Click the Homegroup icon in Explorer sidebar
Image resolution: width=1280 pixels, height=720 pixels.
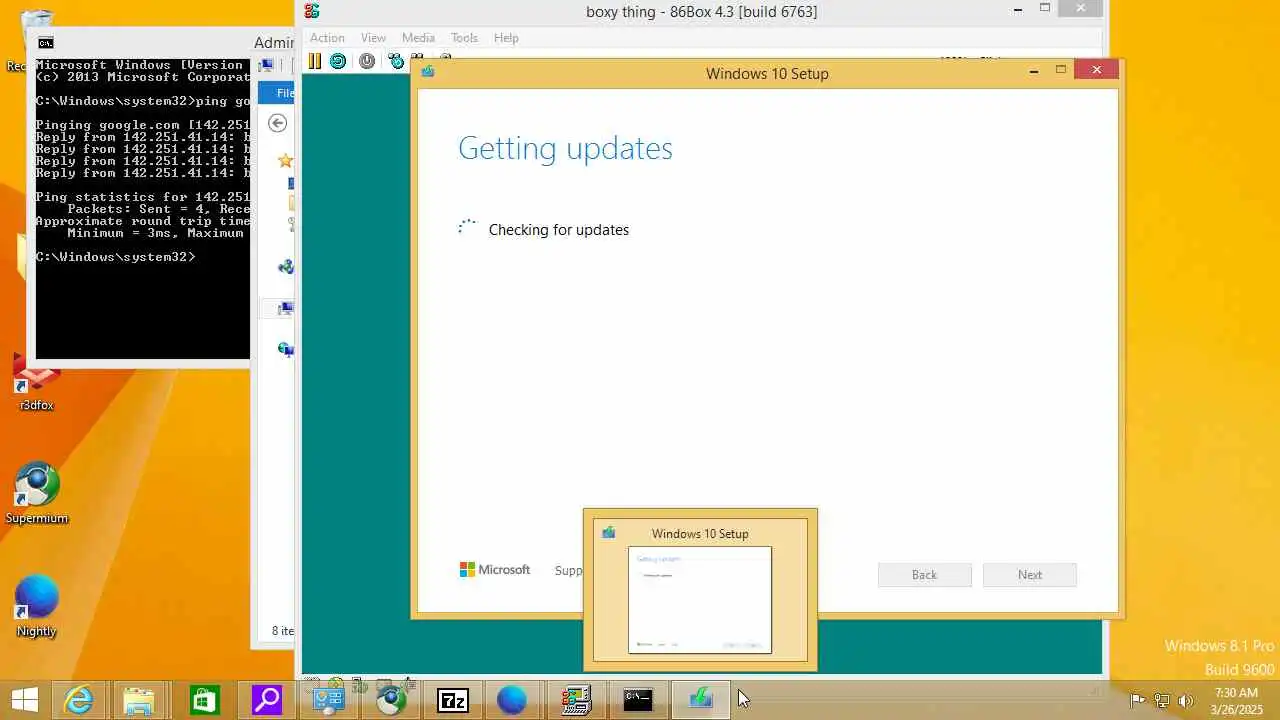286,267
